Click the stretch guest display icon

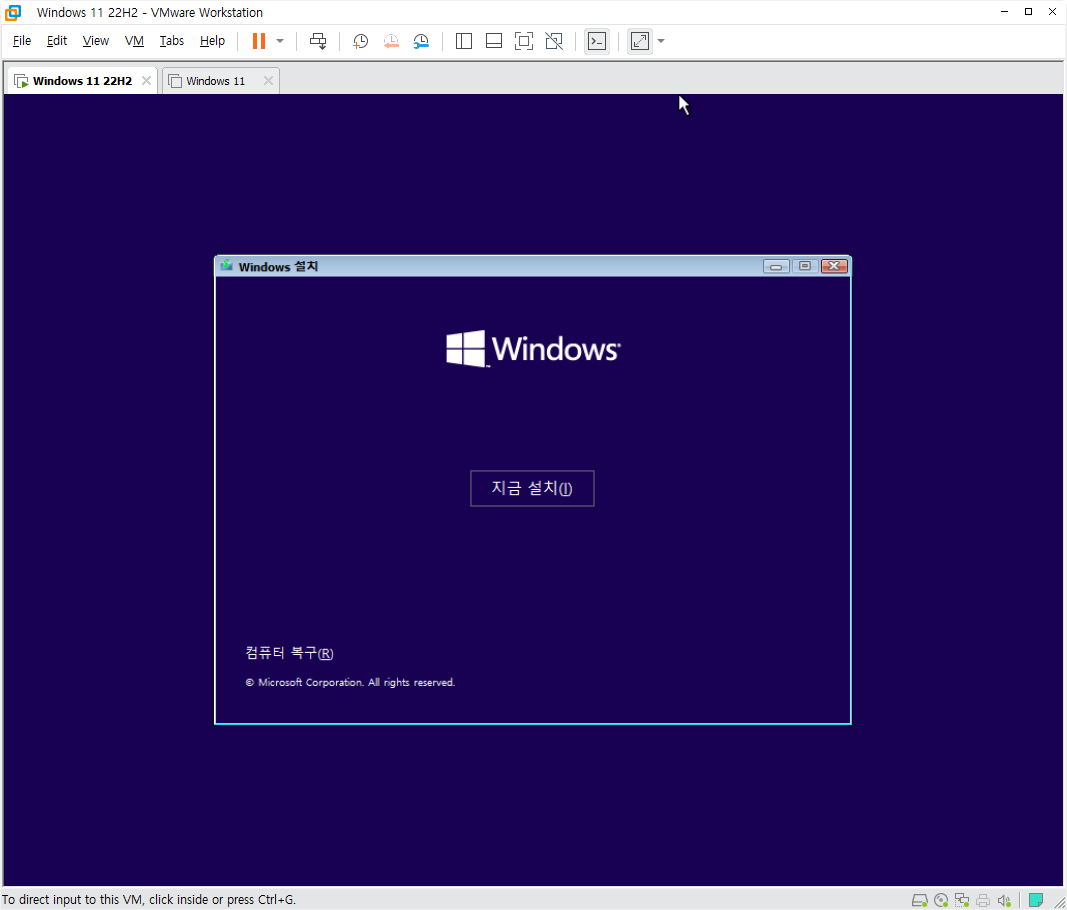640,41
